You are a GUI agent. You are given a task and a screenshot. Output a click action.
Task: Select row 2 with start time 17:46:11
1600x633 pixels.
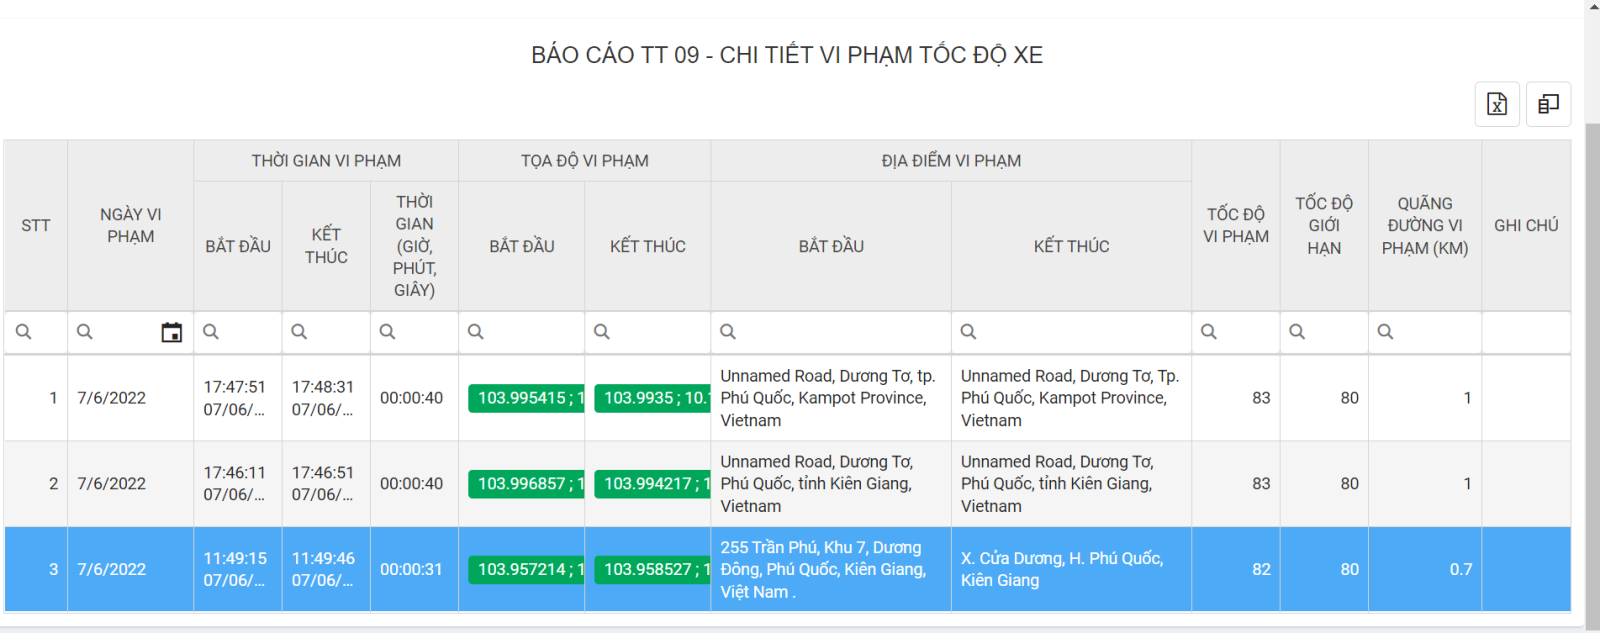click(x=235, y=484)
